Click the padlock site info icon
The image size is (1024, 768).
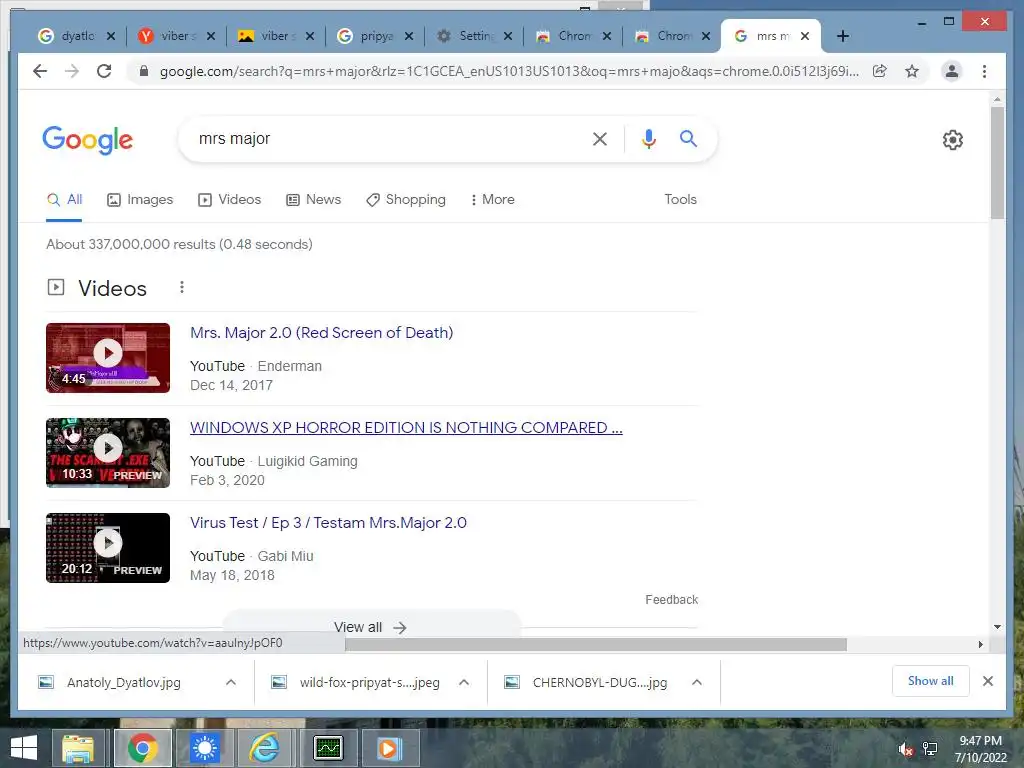[144, 71]
